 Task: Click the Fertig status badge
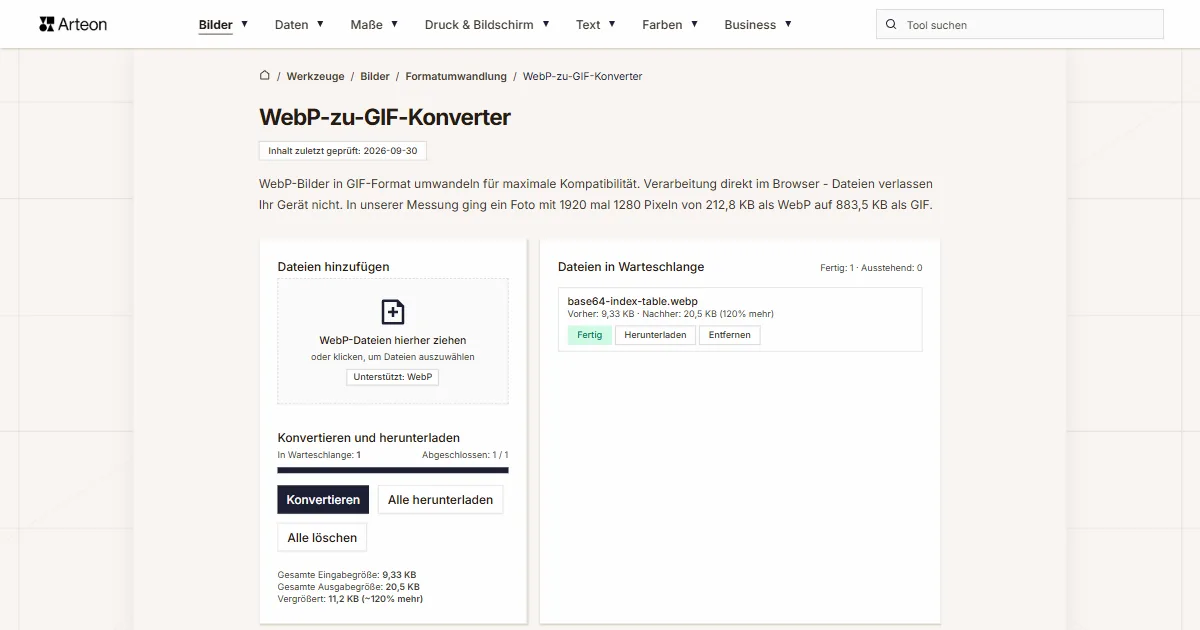click(590, 335)
